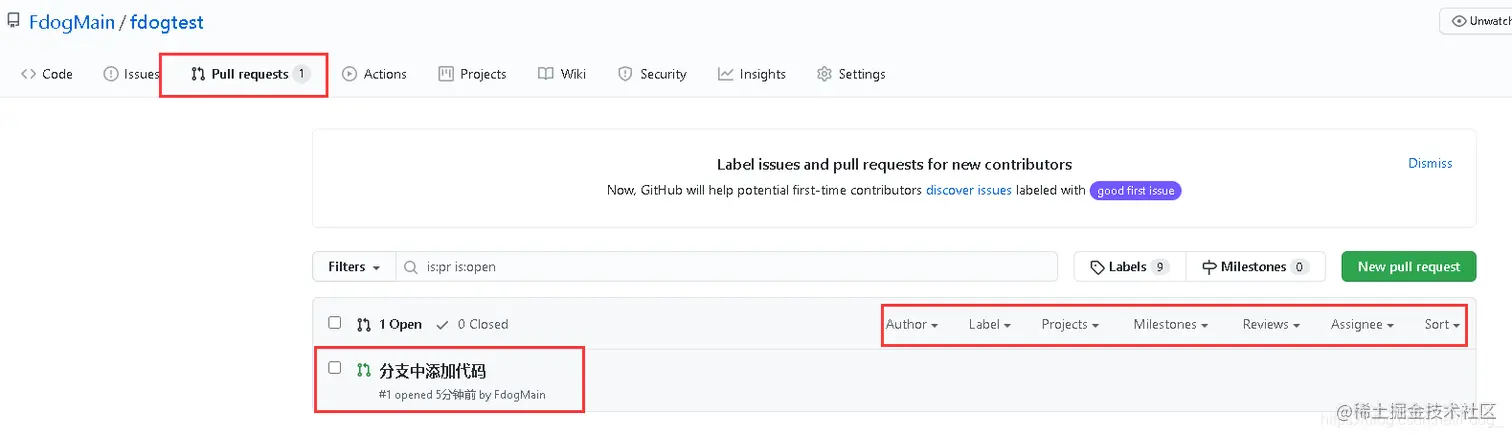Open the FdogMain owner link
The width and height of the screenshot is (1512, 437).
click(72, 22)
